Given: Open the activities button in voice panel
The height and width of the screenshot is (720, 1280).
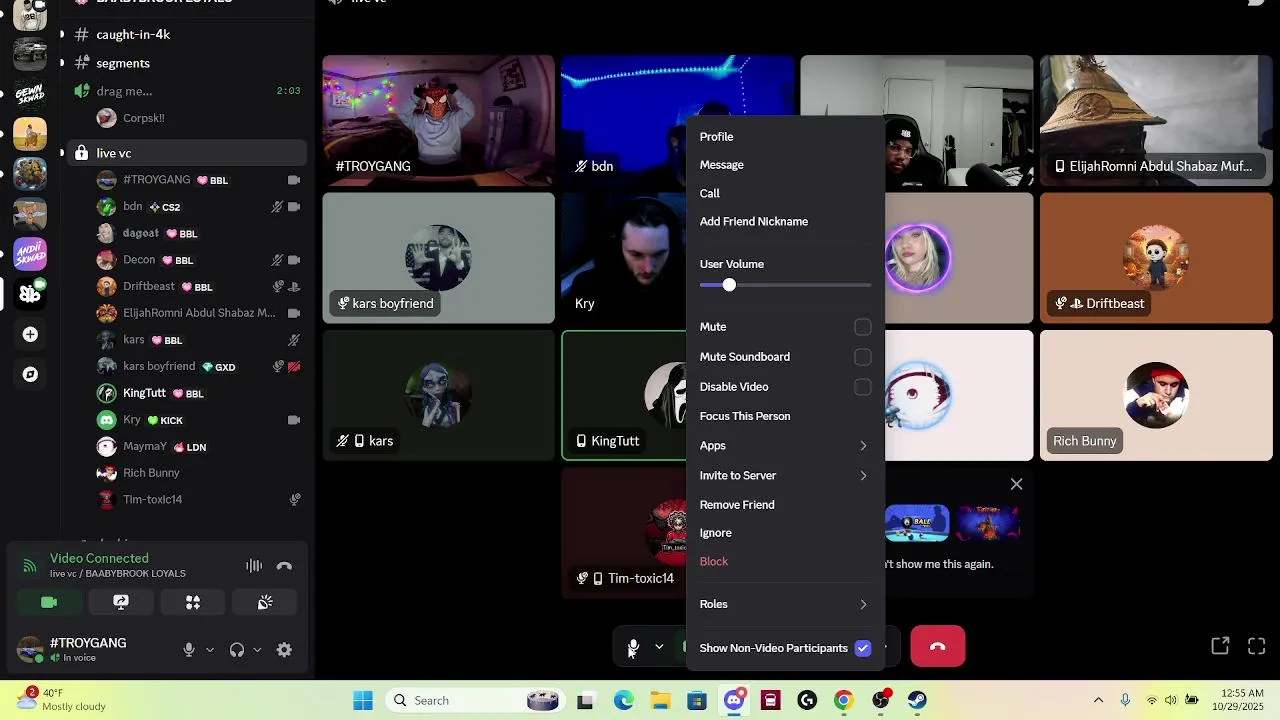Looking at the screenshot, I should (x=193, y=602).
